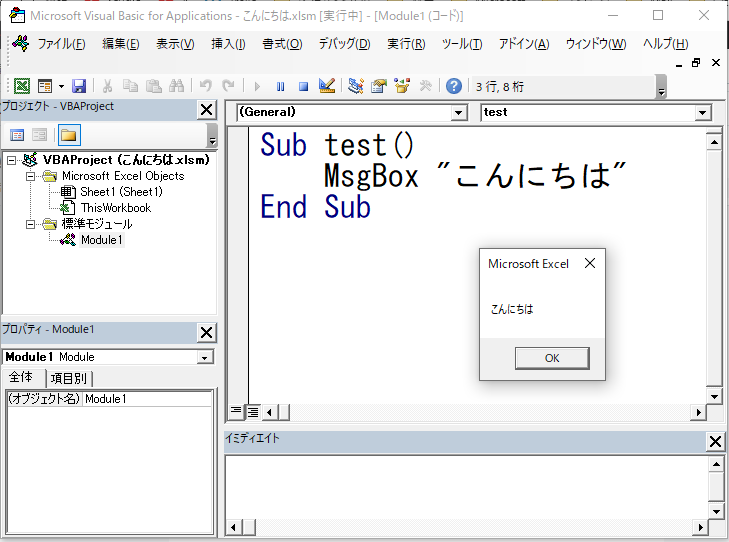Click the Toolbox toolbar icon

pos(425,86)
